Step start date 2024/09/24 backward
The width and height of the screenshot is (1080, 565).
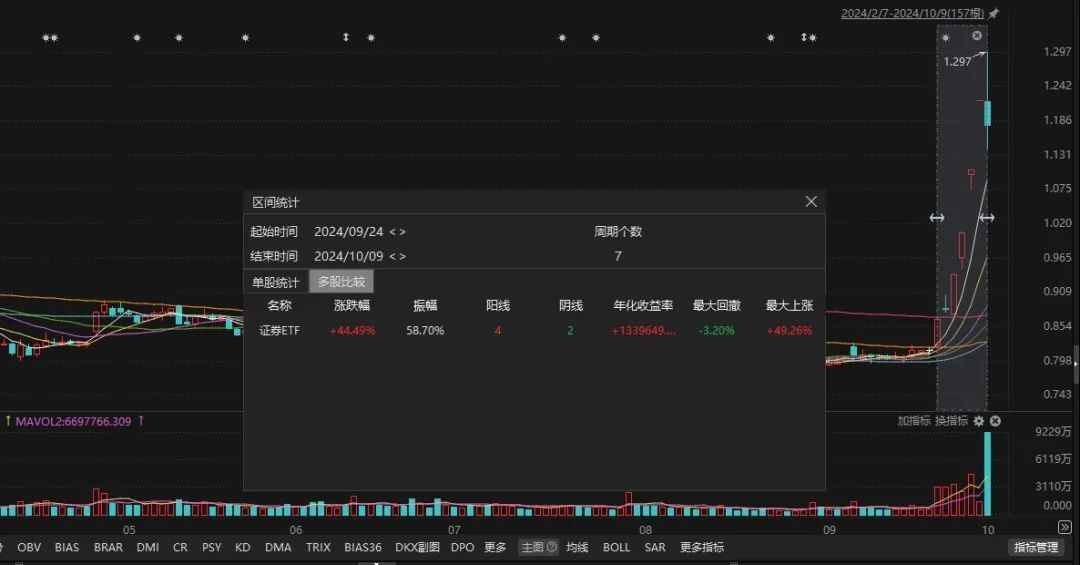[393, 232]
